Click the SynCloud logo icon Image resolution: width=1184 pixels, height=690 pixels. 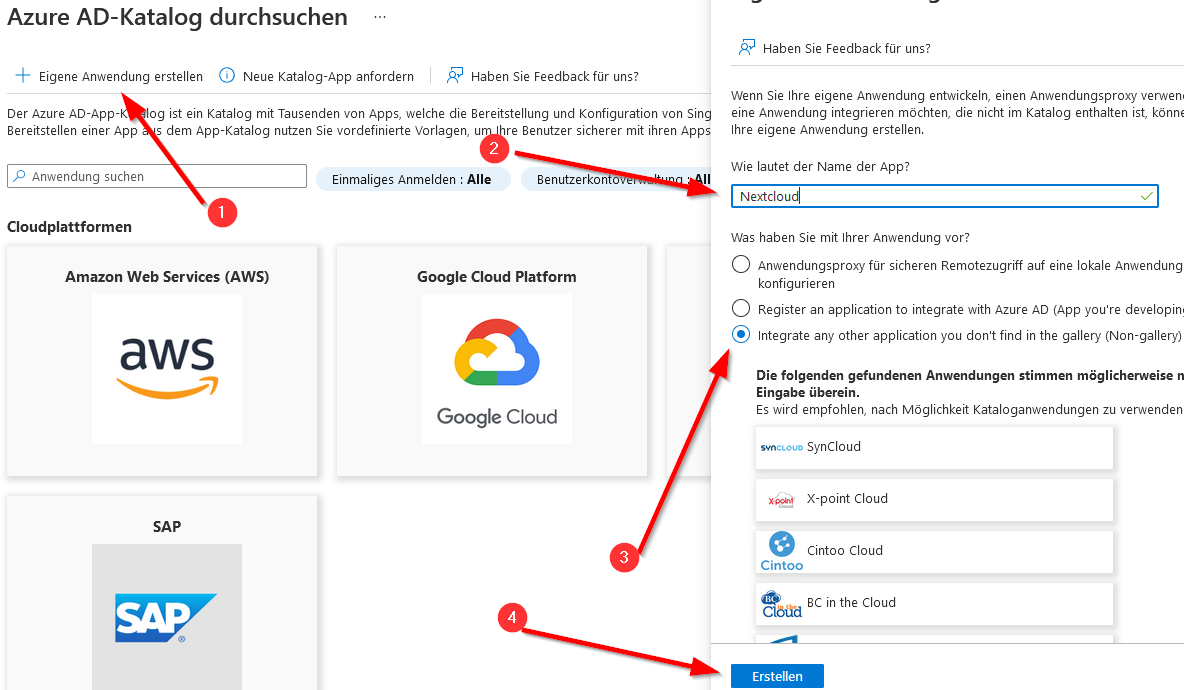point(782,448)
